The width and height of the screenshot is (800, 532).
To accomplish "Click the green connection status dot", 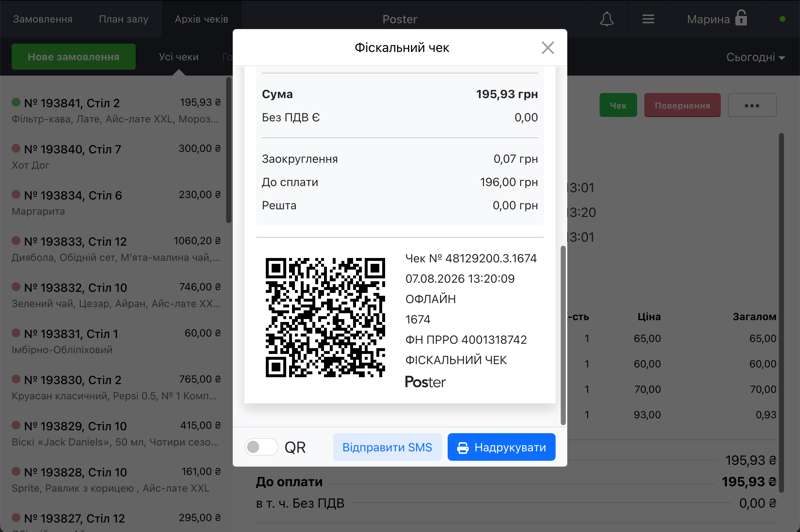I will coord(782,19).
